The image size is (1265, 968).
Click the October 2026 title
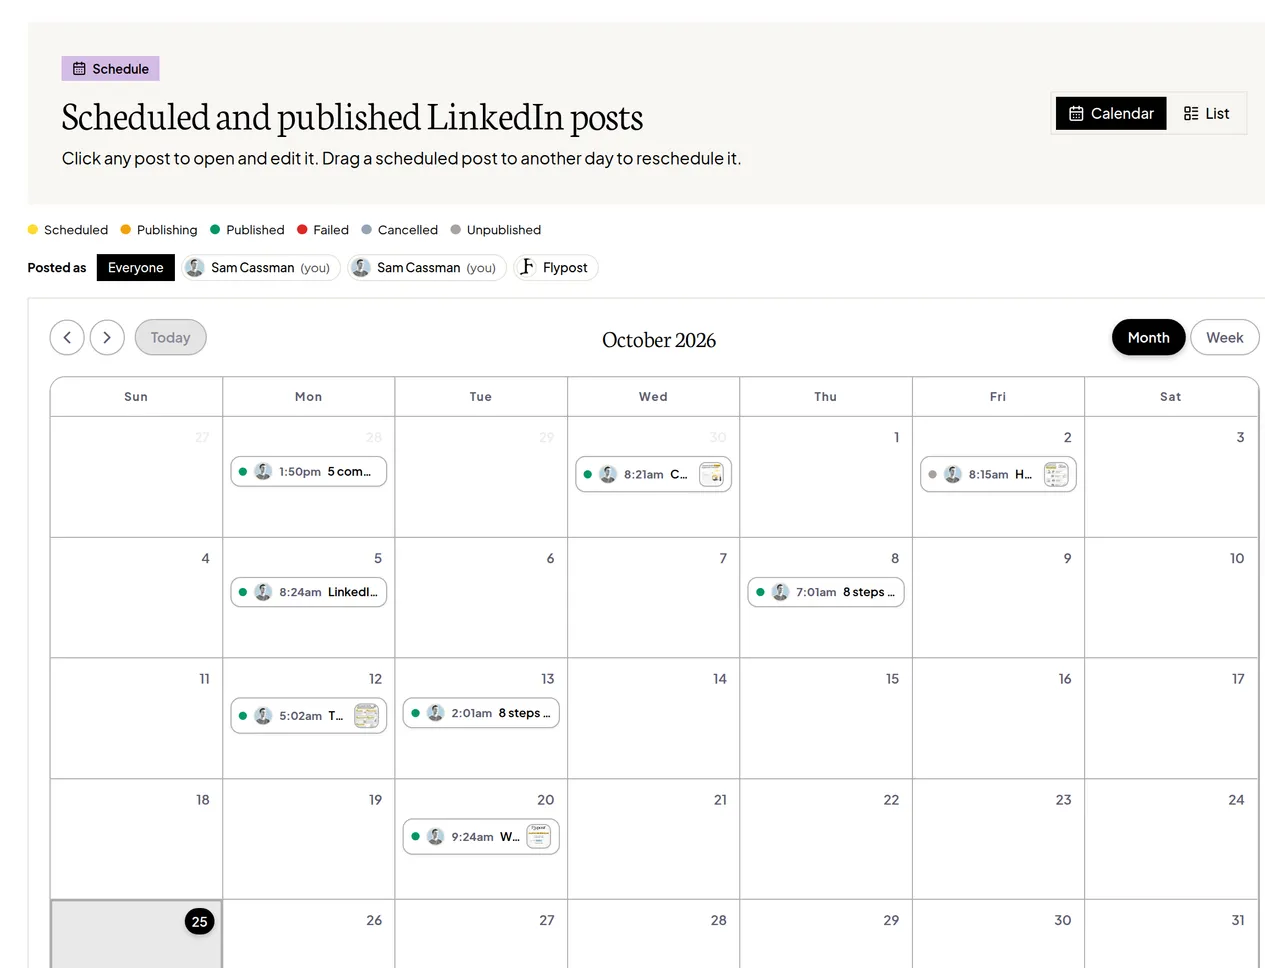(x=659, y=340)
